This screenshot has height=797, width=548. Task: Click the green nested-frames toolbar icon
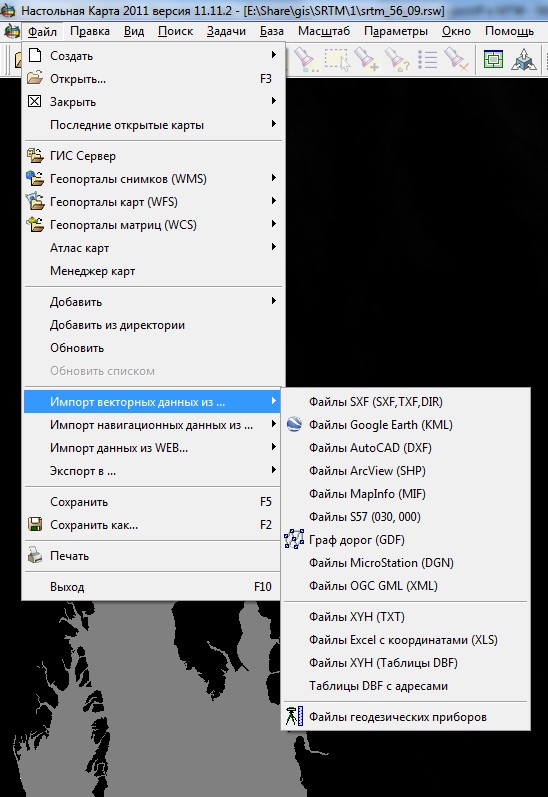493,59
